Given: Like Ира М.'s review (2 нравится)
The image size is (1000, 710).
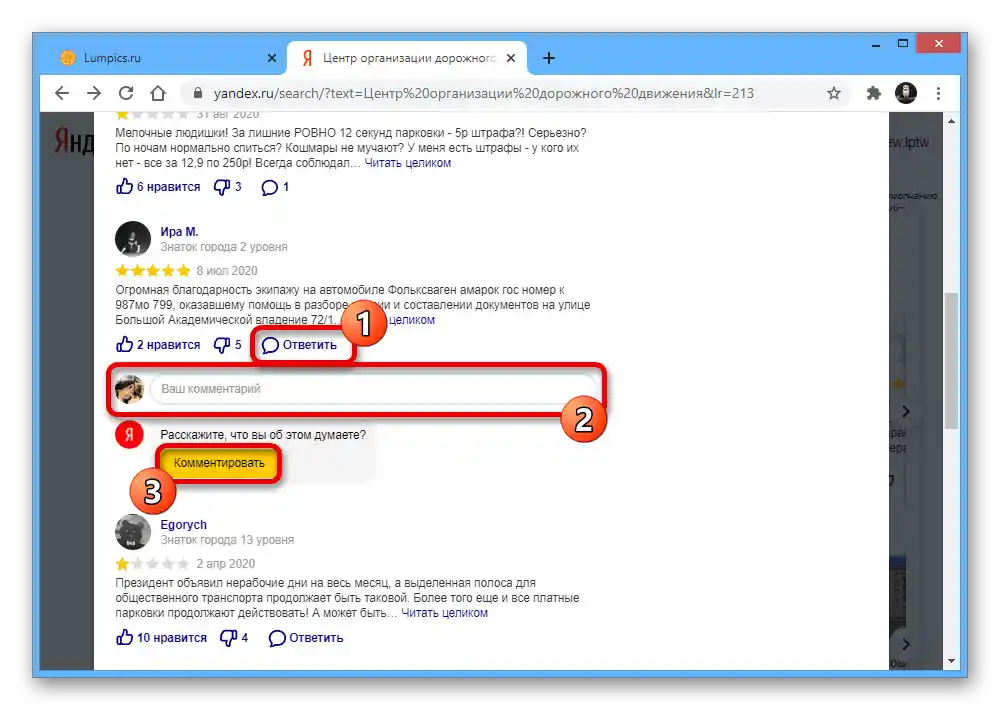Looking at the screenshot, I should 158,345.
